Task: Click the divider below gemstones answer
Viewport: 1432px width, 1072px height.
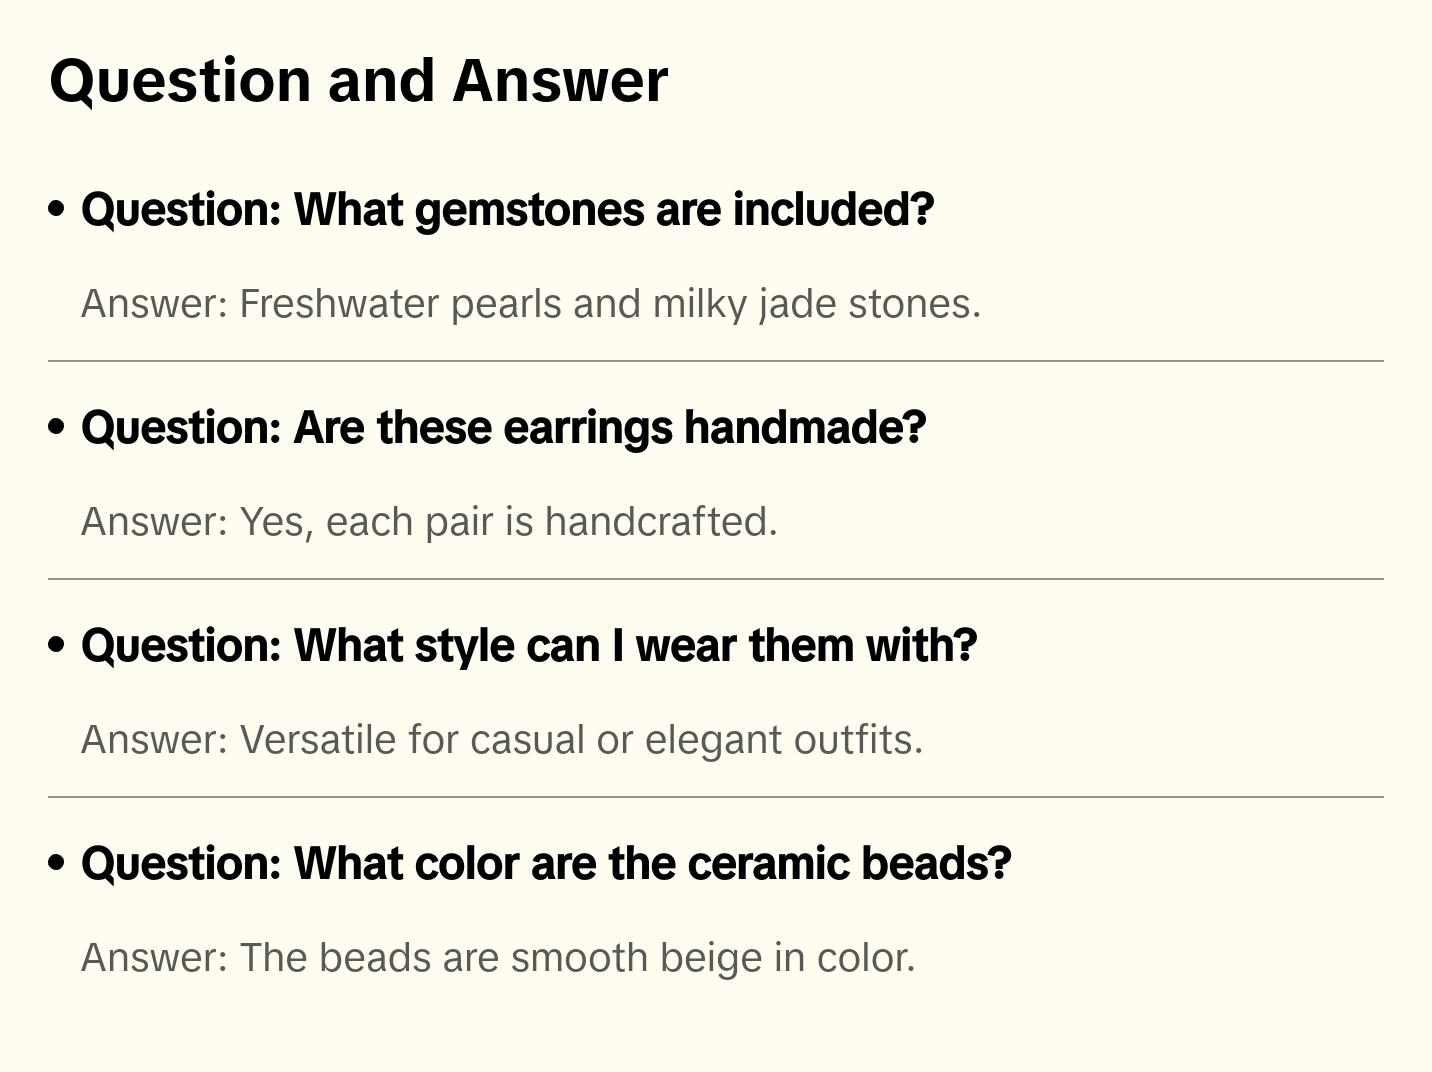Action: click(x=715, y=361)
